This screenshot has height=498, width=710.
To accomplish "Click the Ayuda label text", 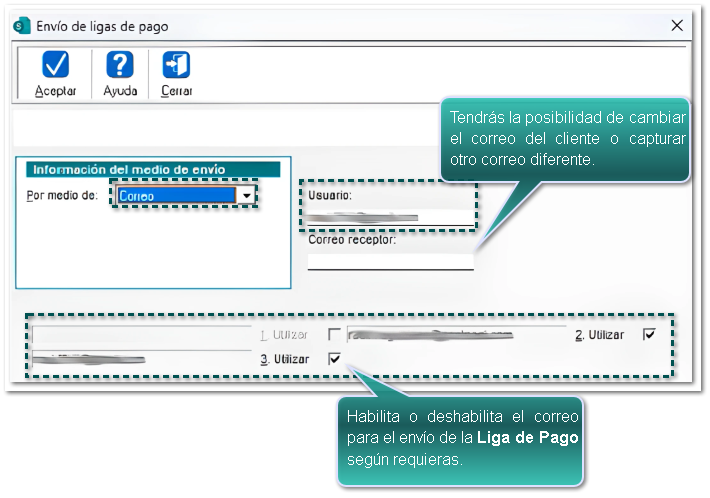I will pyautogui.click(x=120, y=91).
